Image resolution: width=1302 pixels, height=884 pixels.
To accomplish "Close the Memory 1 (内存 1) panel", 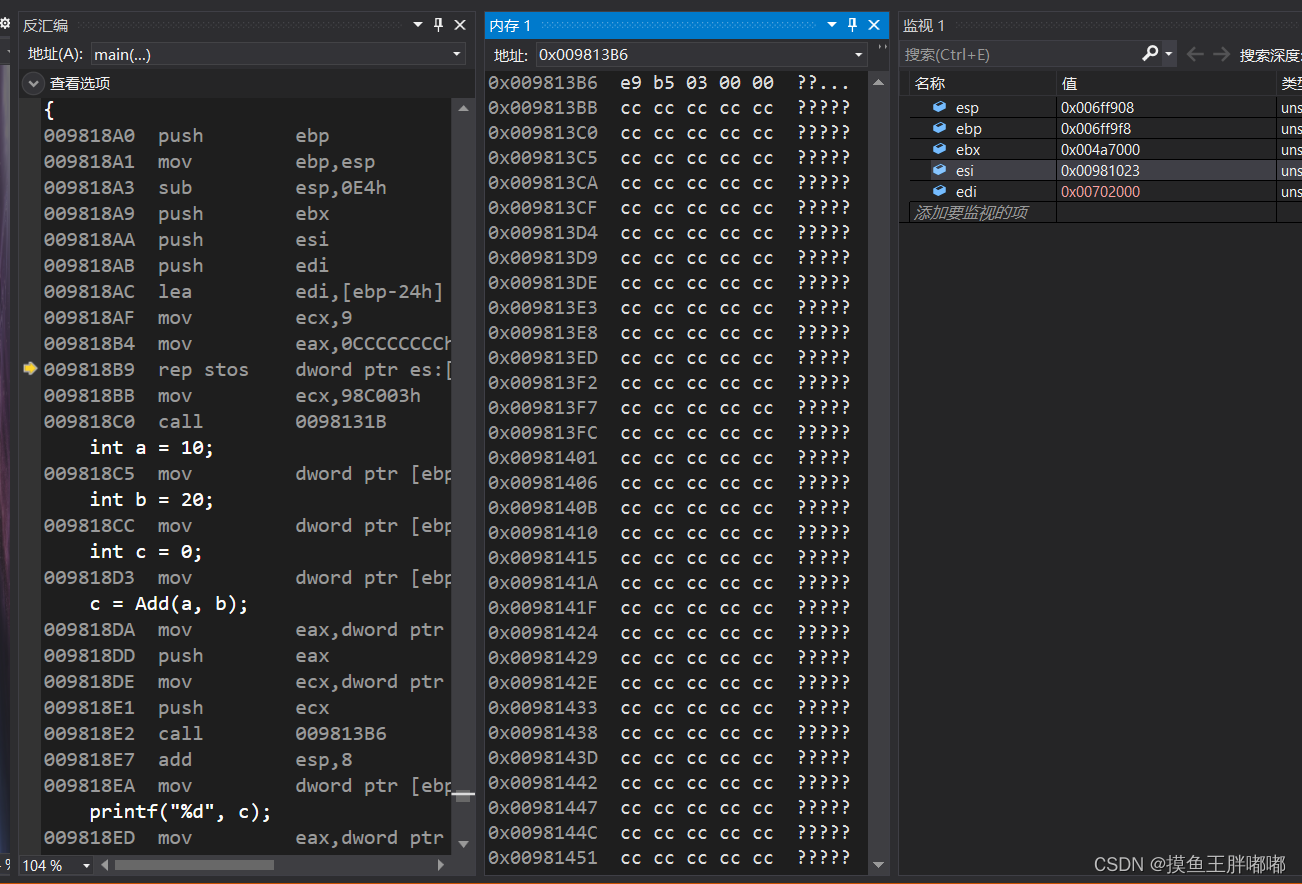I will click(874, 25).
